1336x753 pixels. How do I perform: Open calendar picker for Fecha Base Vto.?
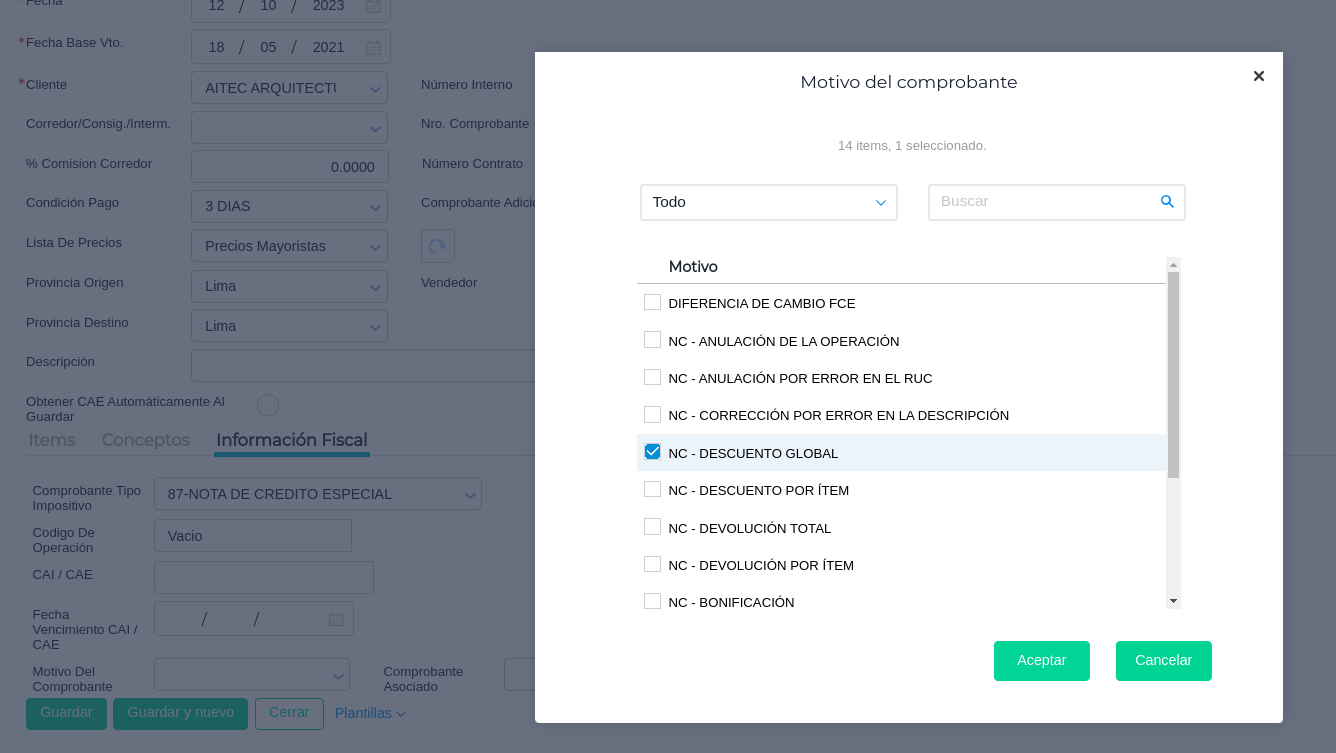373,47
